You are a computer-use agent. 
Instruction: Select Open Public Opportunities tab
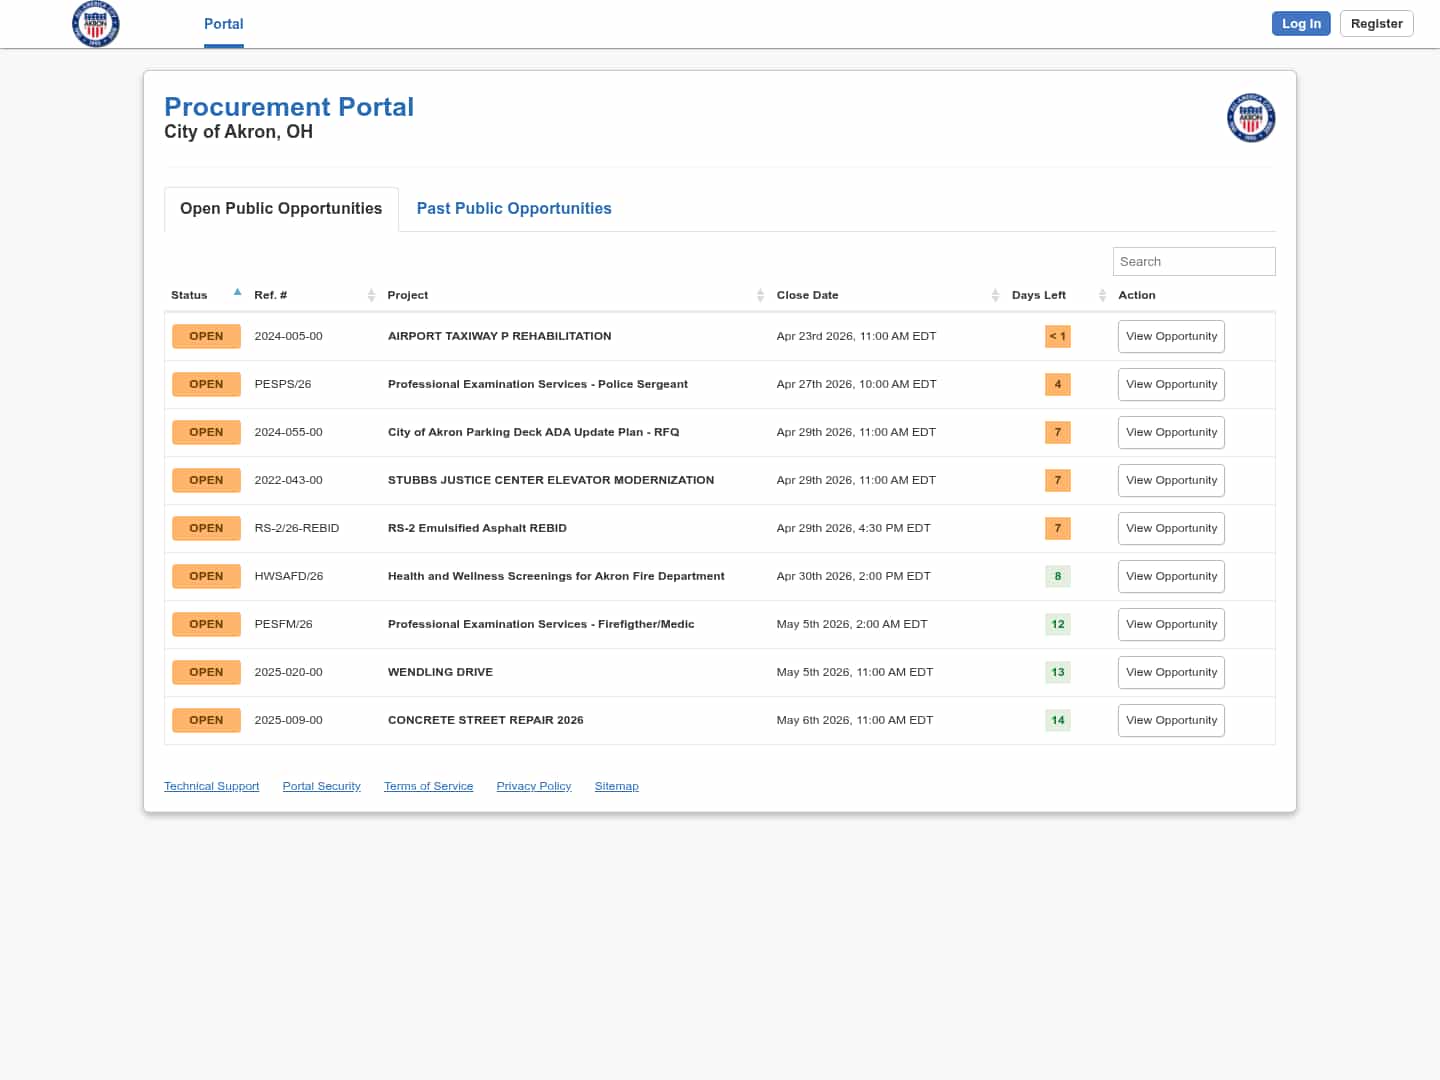pyautogui.click(x=281, y=208)
